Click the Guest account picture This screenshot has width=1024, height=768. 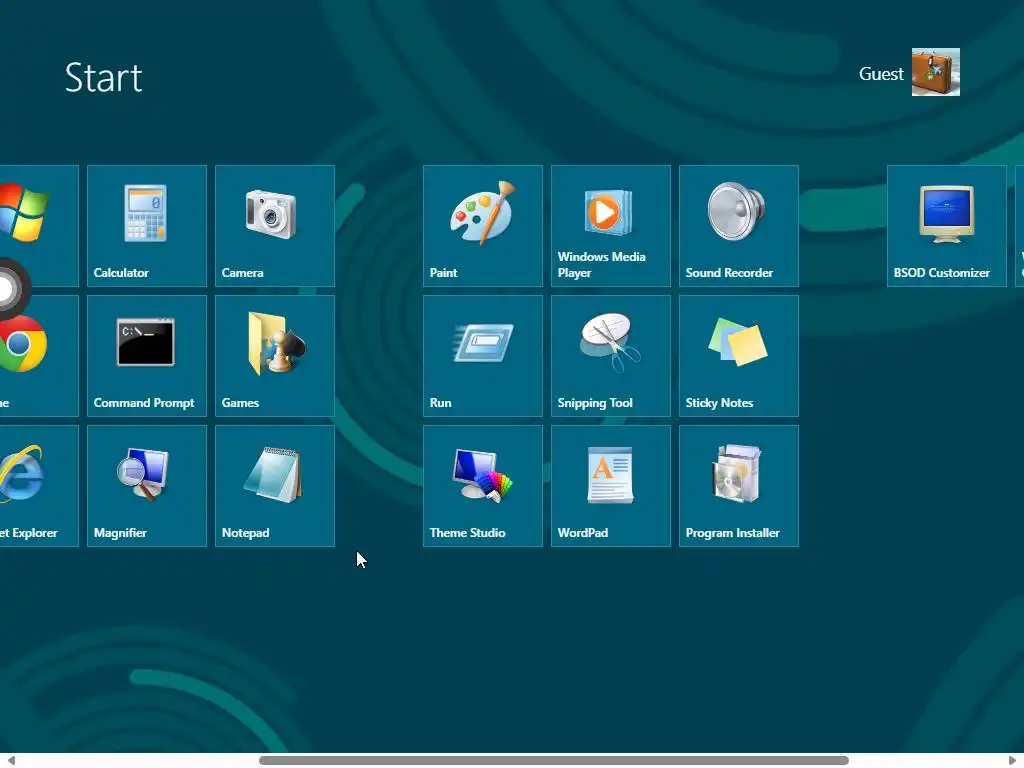click(x=936, y=72)
